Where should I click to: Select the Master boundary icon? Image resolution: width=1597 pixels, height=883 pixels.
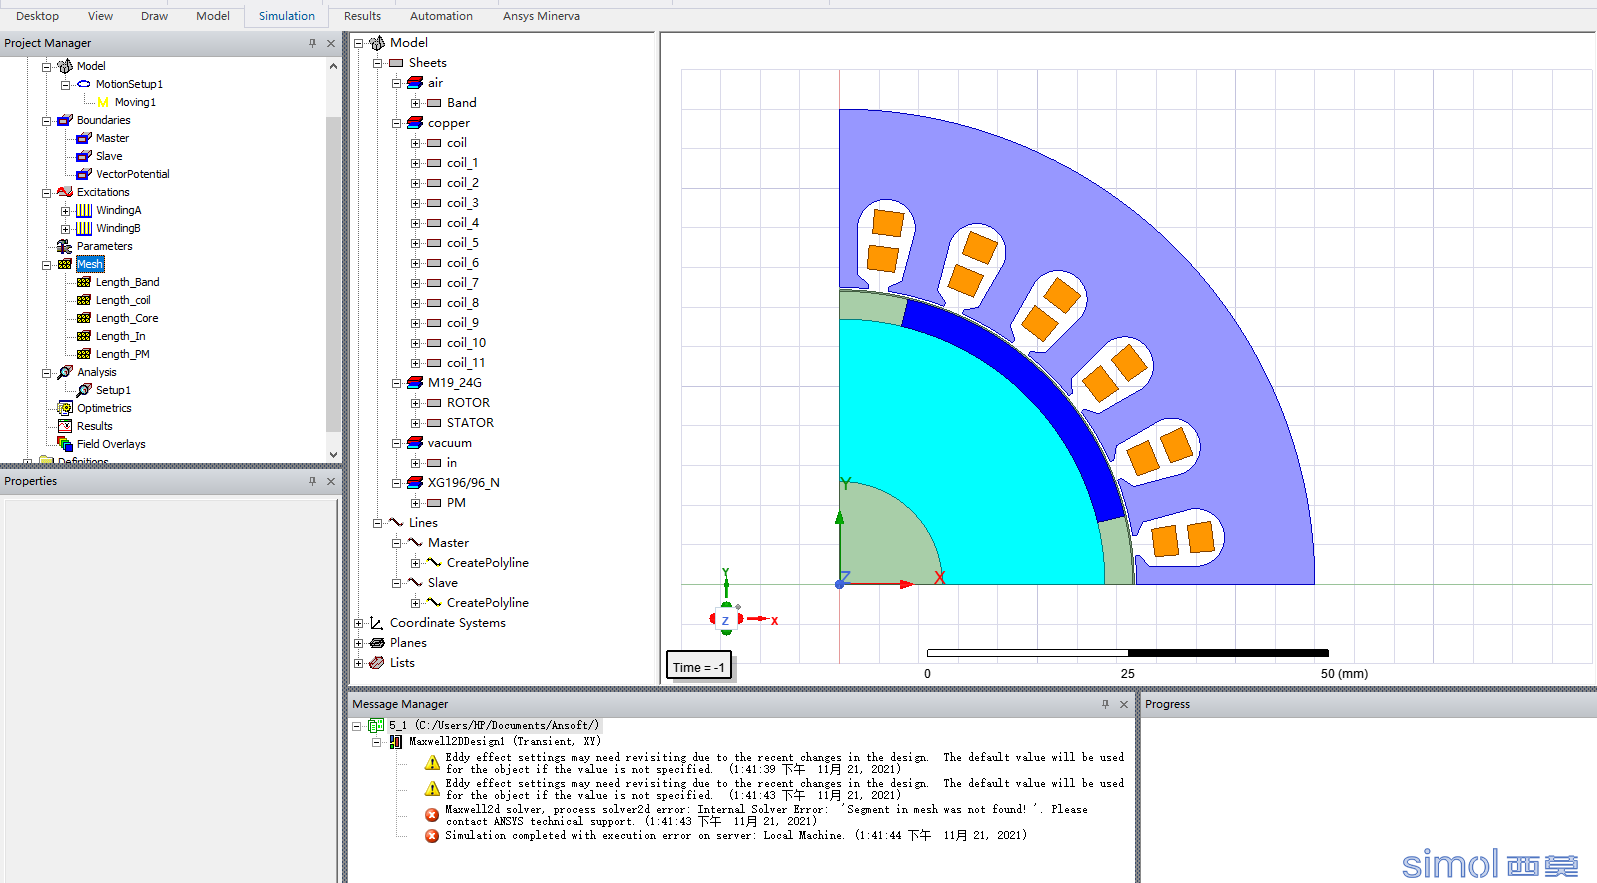click(x=84, y=138)
